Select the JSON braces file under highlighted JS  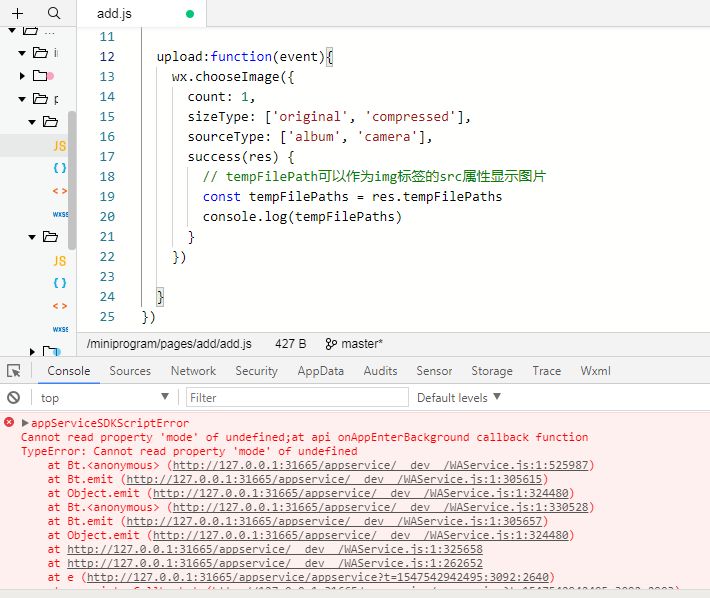(60, 168)
